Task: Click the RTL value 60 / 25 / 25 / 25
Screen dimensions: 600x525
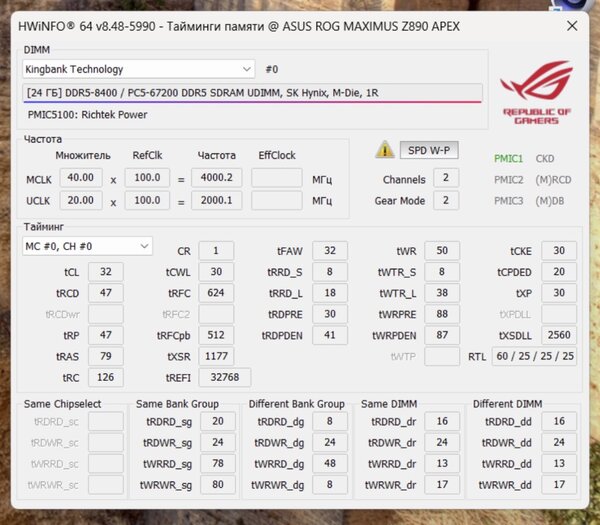Action: (x=535, y=356)
